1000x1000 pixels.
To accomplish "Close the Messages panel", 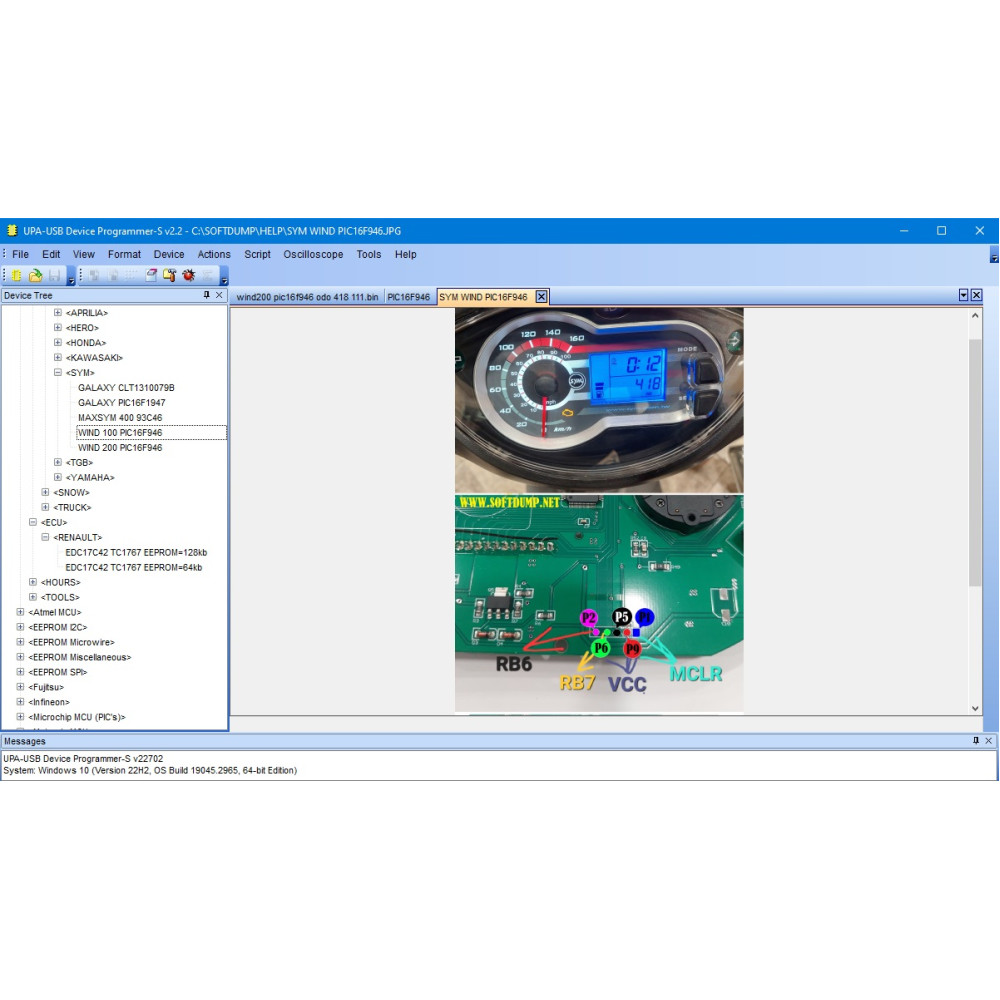I will (x=989, y=740).
